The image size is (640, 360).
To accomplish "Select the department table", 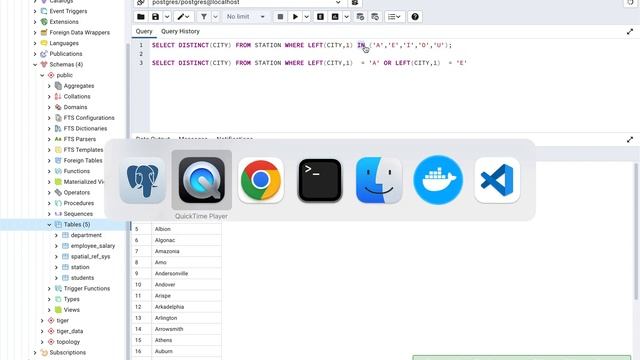I will pyautogui.click(x=86, y=235).
